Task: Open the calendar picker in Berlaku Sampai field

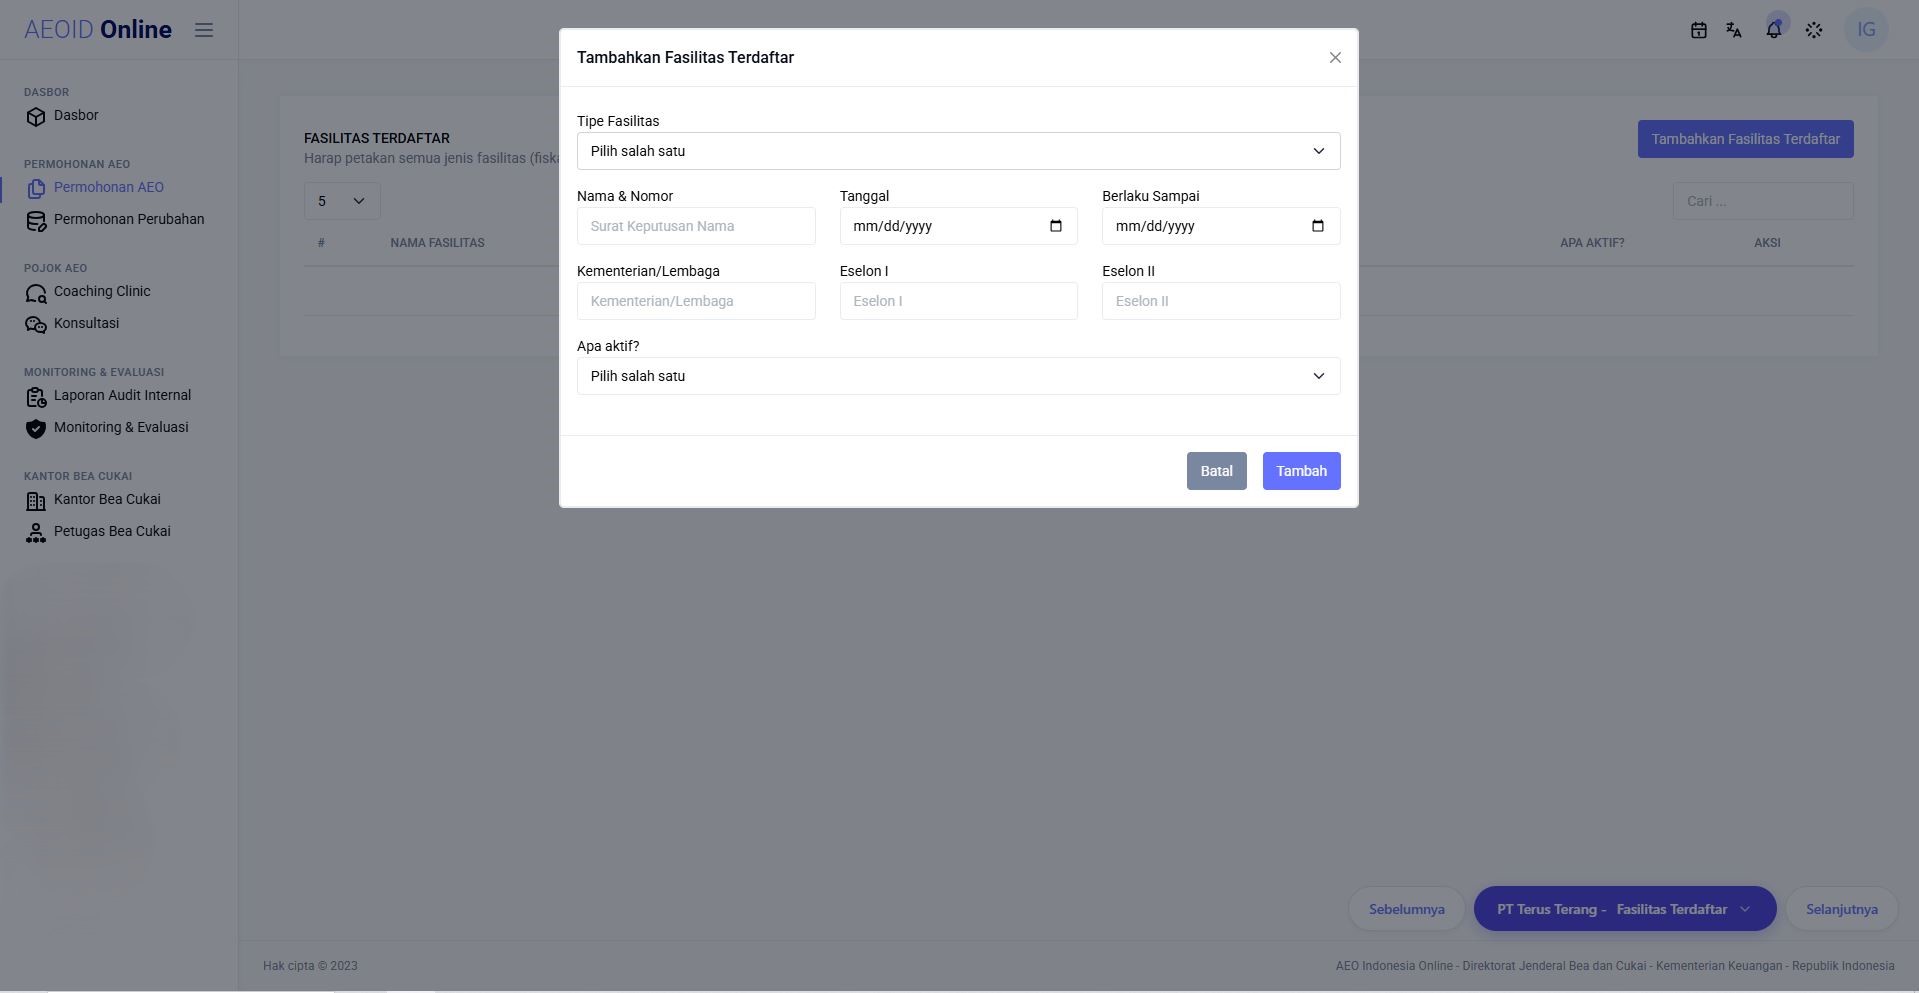Action: (x=1318, y=226)
